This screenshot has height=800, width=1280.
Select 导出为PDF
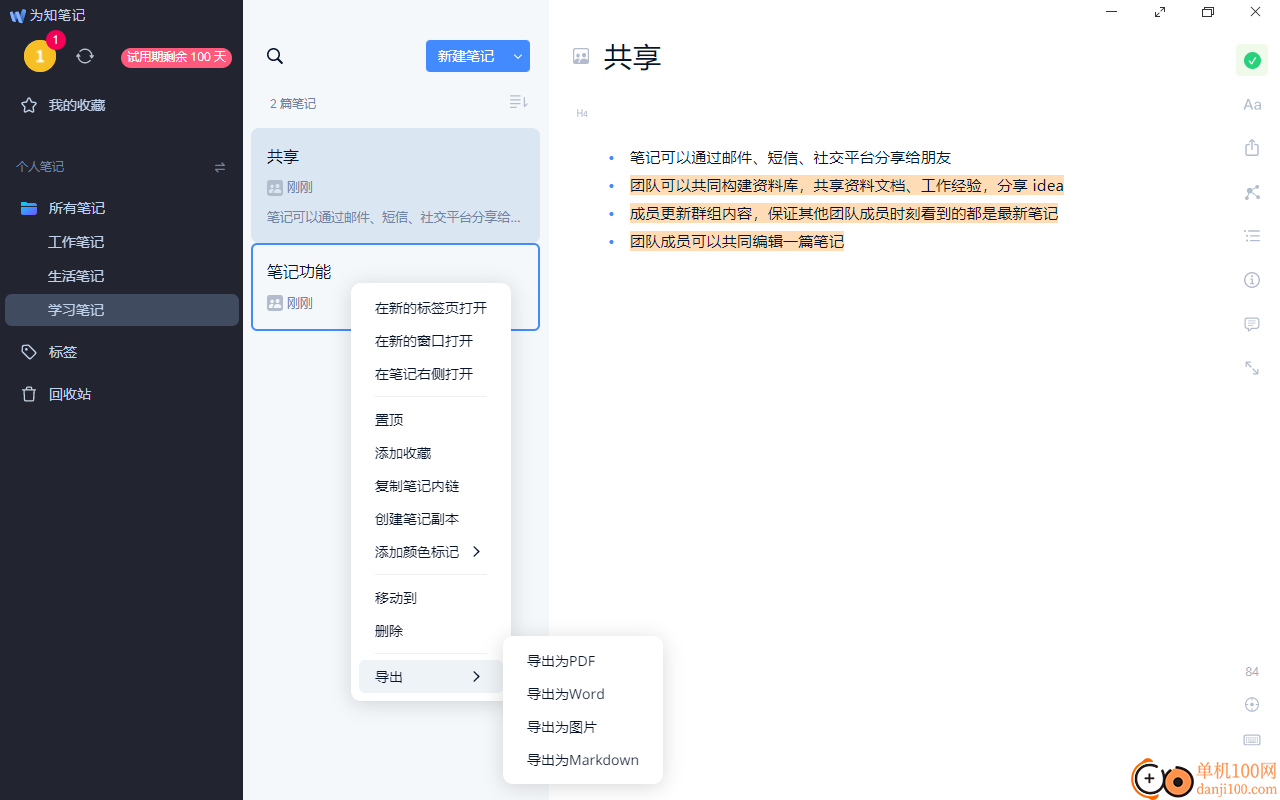point(583,661)
